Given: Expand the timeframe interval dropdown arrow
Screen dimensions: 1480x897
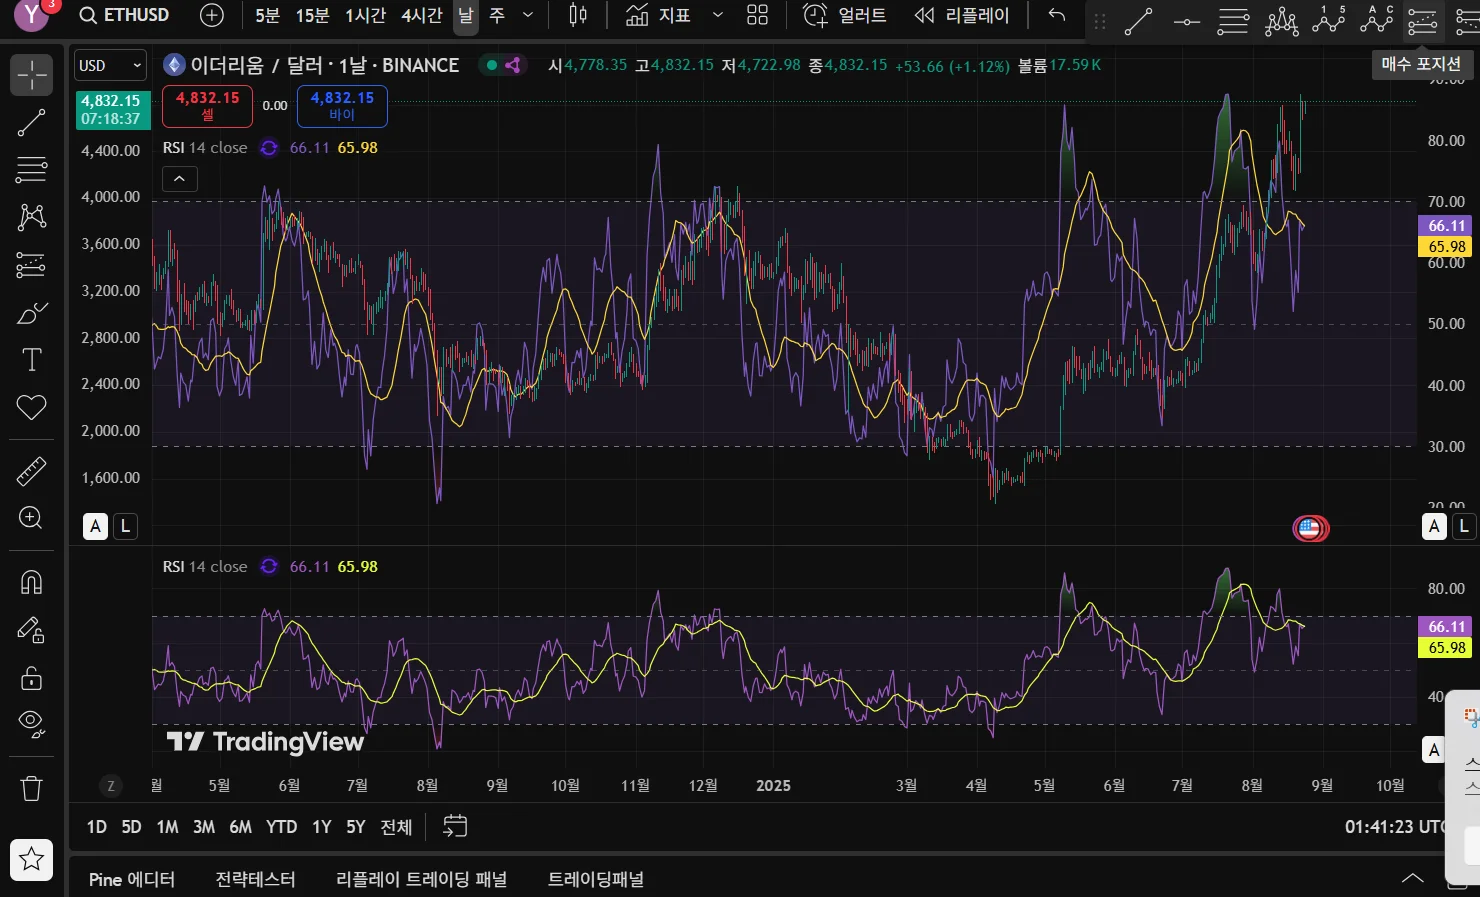Looking at the screenshot, I should tap(528, 15).
